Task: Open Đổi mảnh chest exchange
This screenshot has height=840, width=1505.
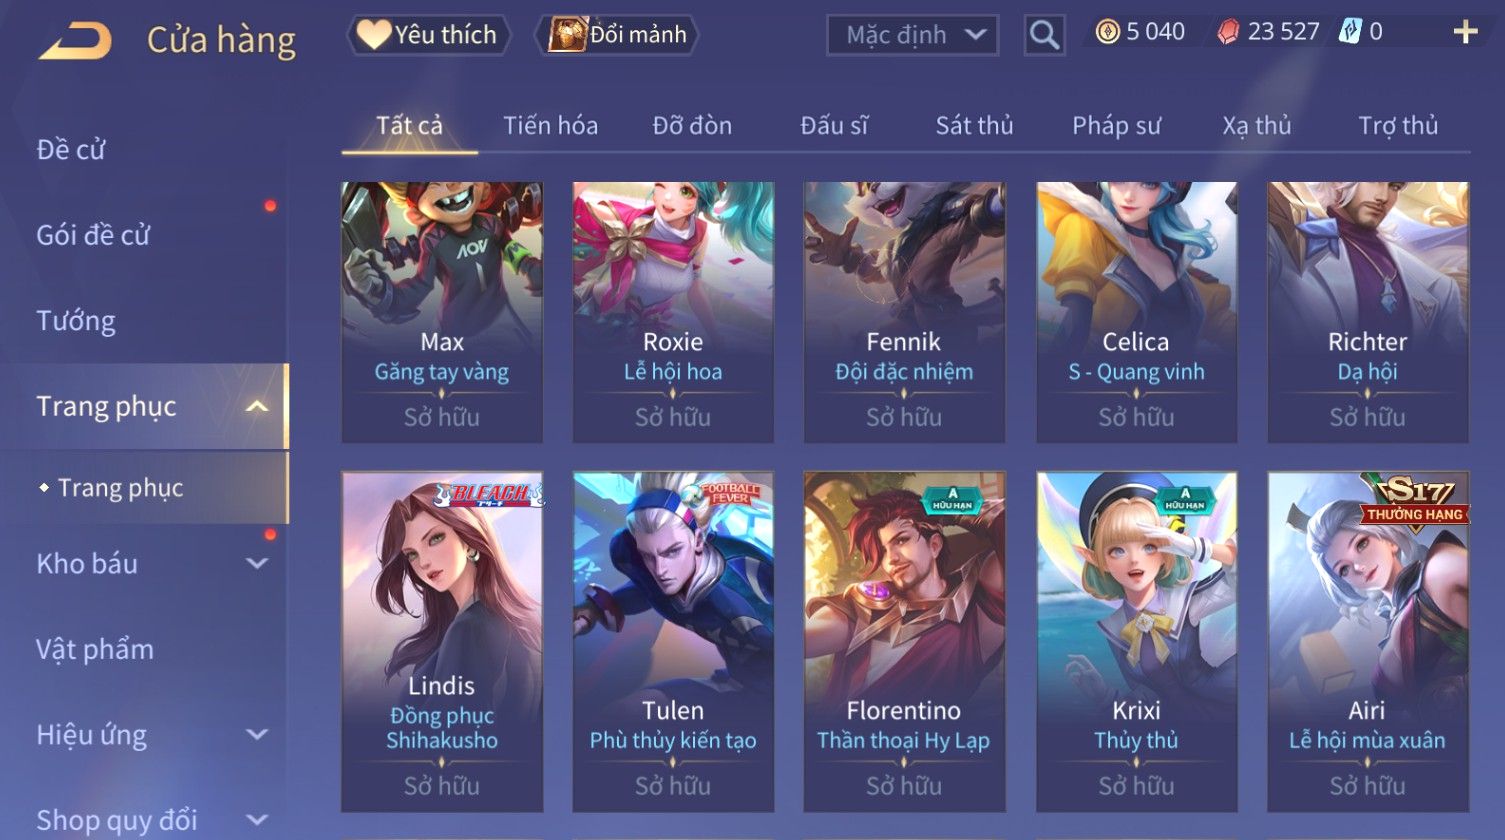Action: (x=617, y=35)
